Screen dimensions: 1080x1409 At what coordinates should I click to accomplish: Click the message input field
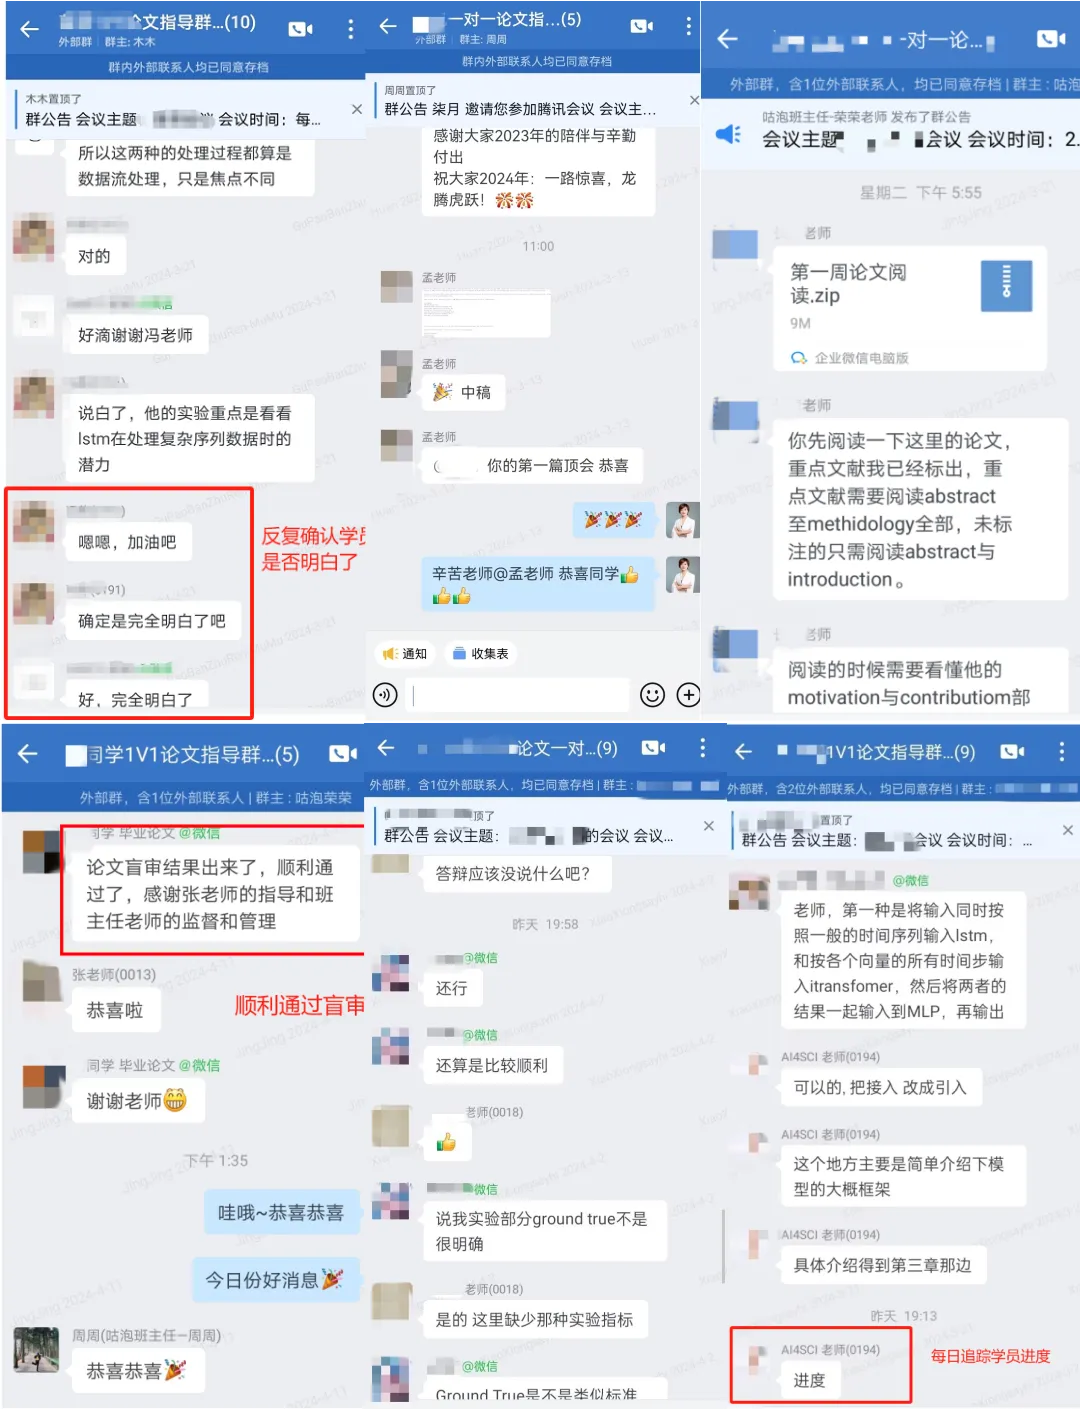click(x=518, y=695)
